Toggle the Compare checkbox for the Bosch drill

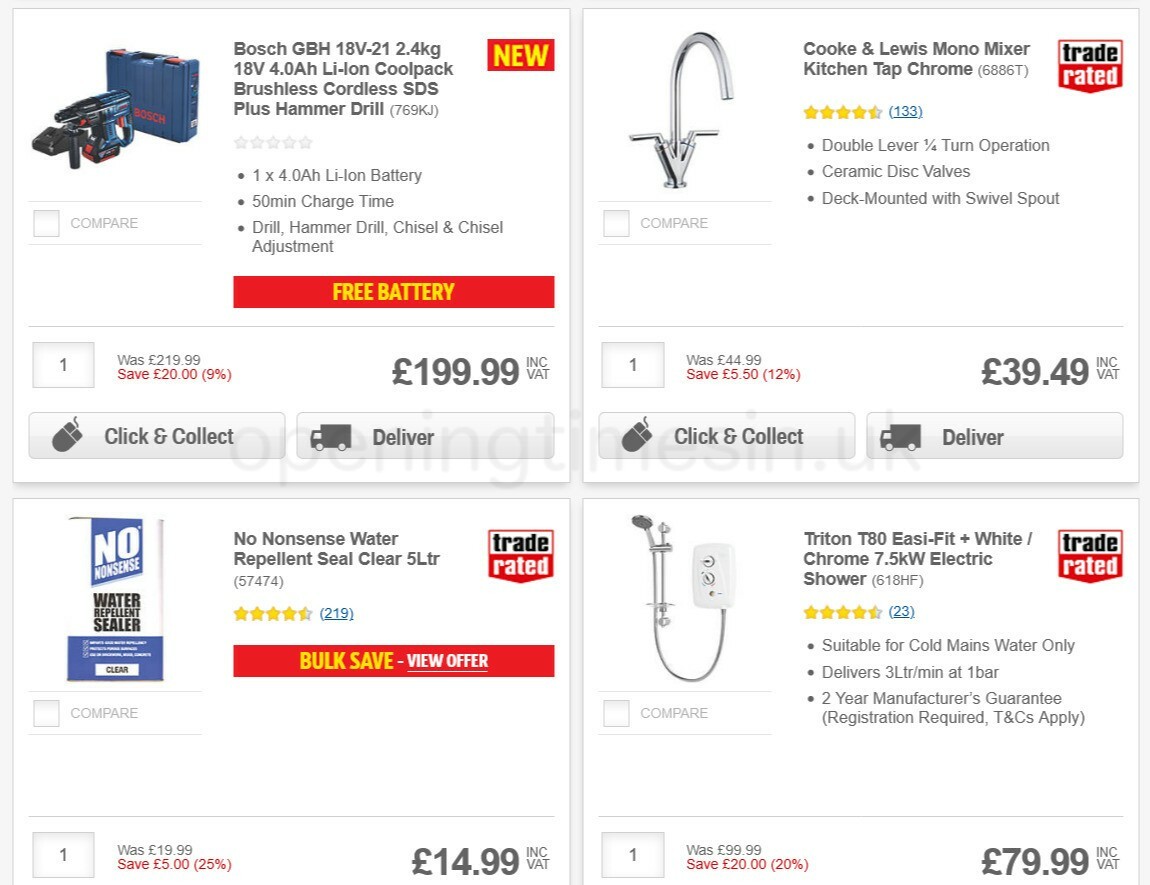point(46,223)
